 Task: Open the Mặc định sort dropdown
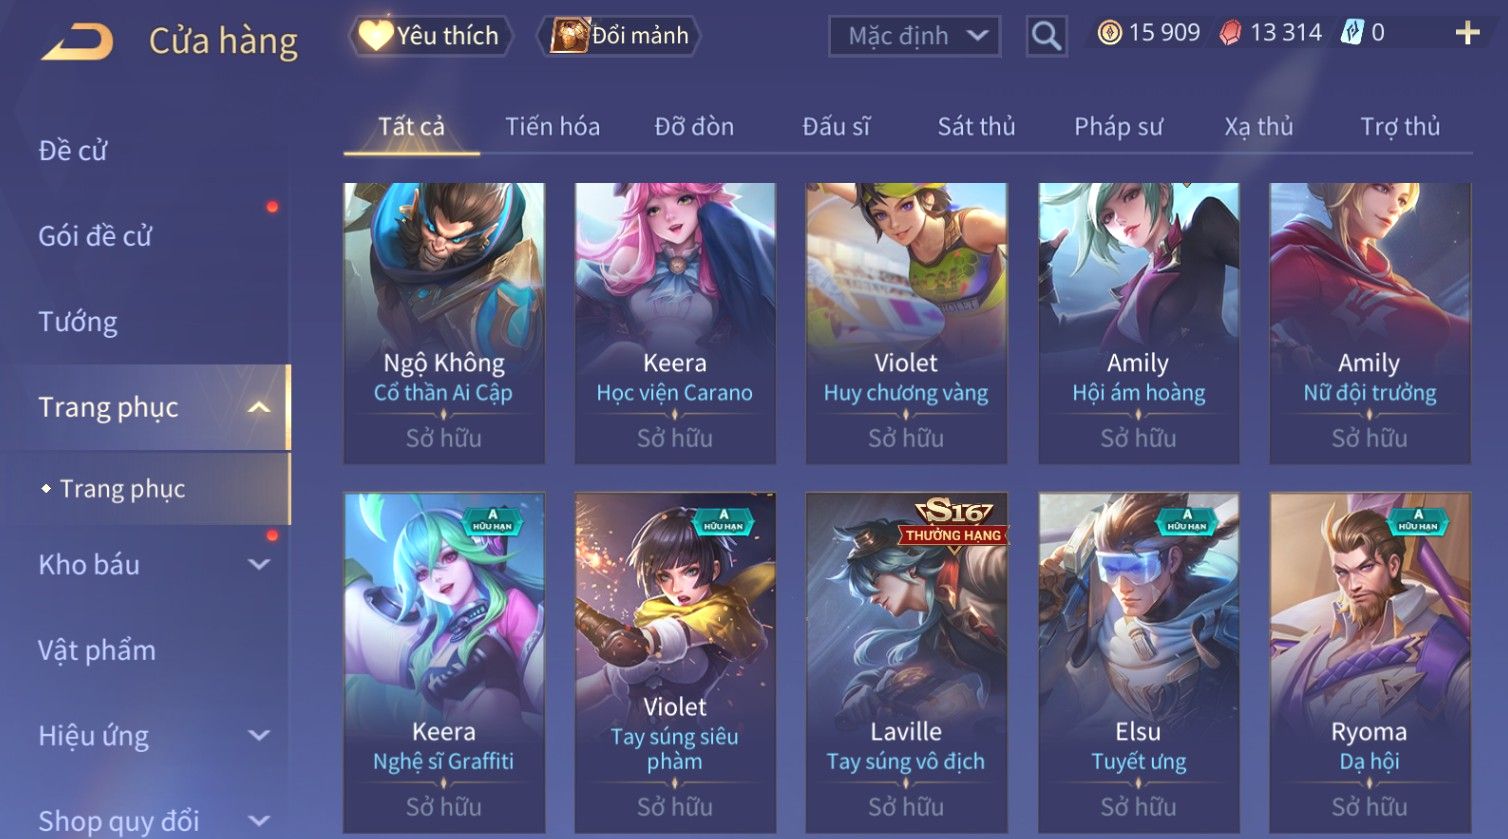point(914,36)
